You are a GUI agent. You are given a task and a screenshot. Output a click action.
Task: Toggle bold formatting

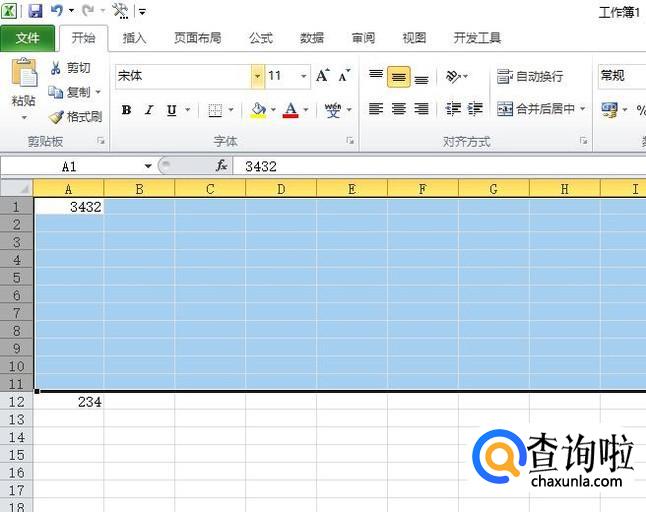[126, 110]
